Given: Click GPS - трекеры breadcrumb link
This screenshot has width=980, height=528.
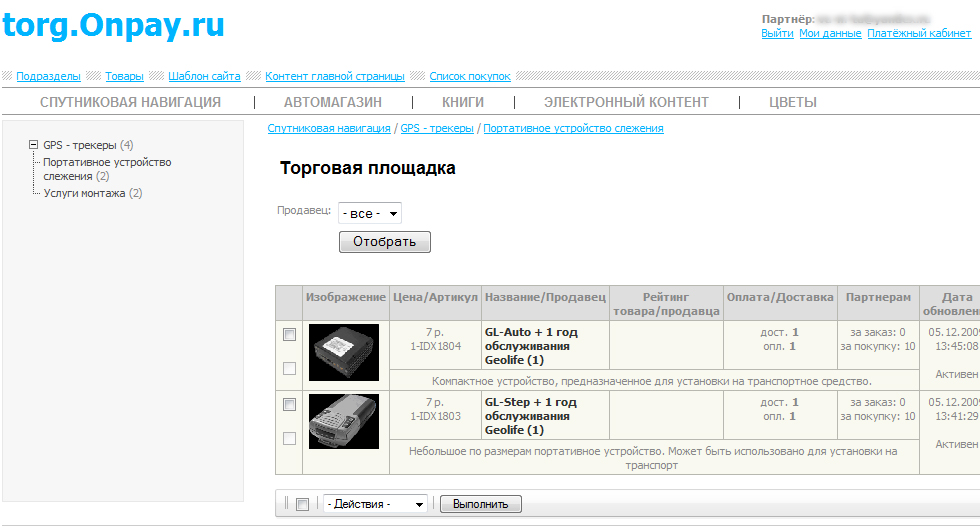Looking at the screenshot, I should click(437, 128).
